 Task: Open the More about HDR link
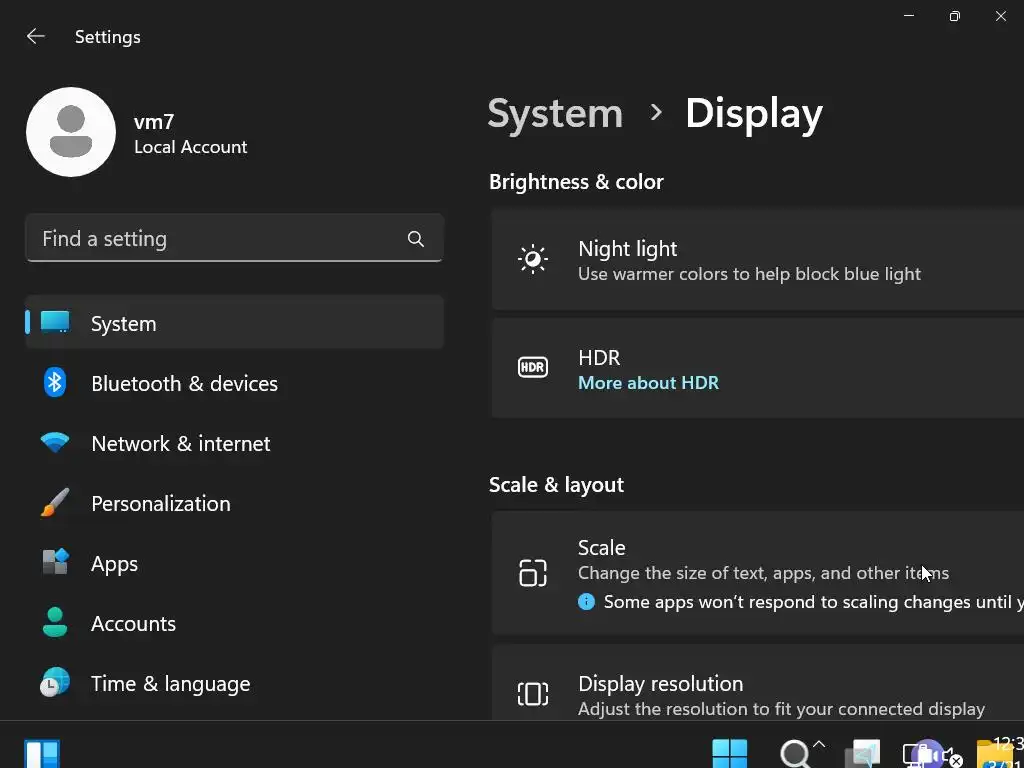[648, 383]
